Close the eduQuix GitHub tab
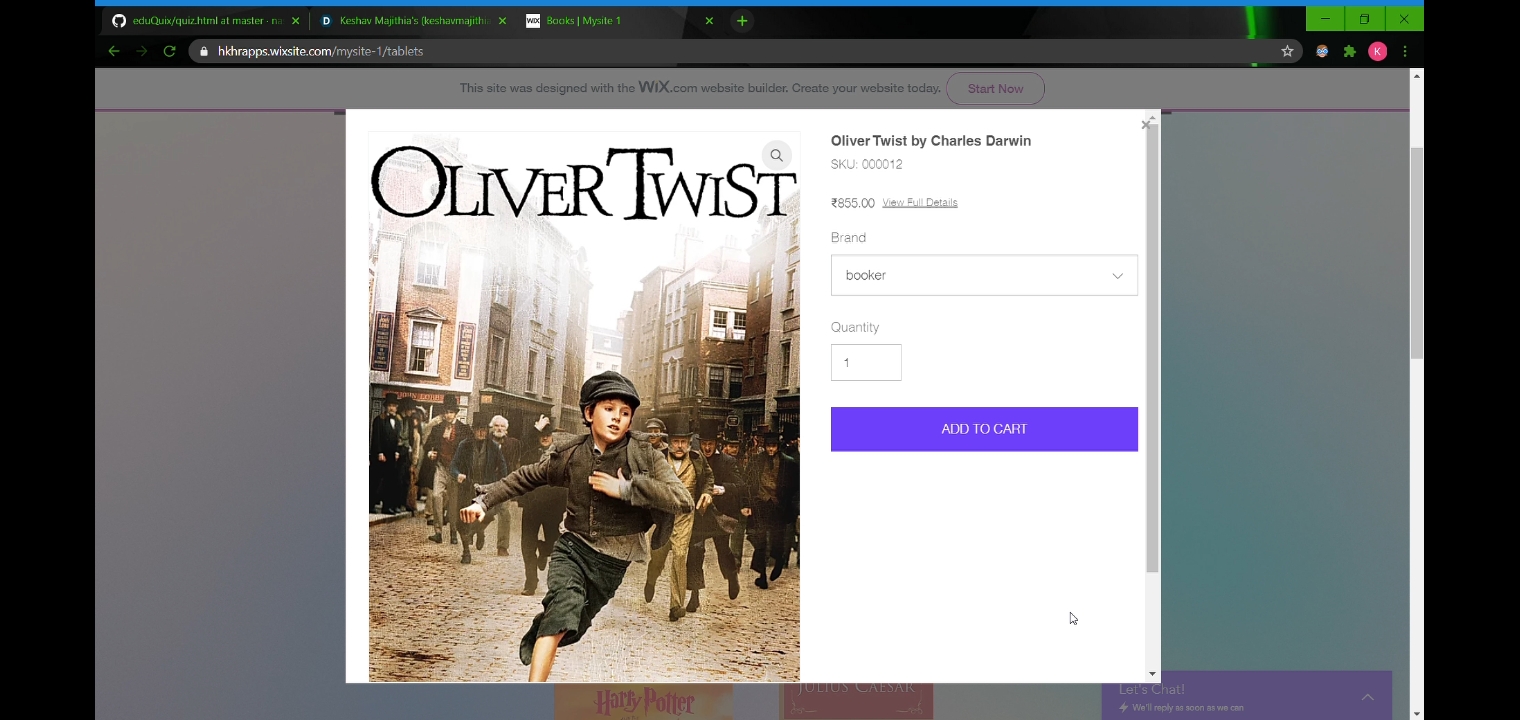Viewport: 1520px width, 720px height. 295,21
